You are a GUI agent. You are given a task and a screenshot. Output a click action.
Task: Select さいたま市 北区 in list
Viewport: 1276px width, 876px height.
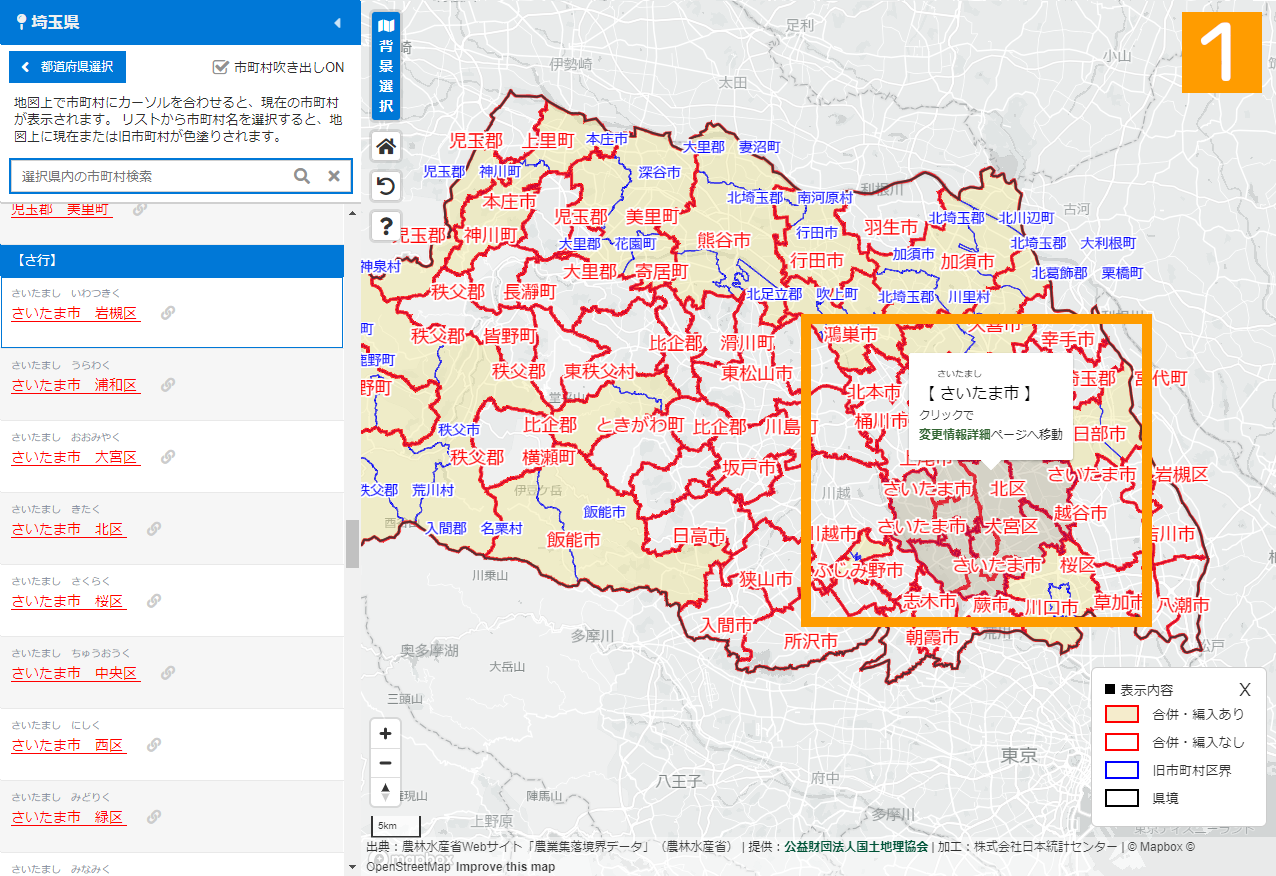[x=69, y=529]
